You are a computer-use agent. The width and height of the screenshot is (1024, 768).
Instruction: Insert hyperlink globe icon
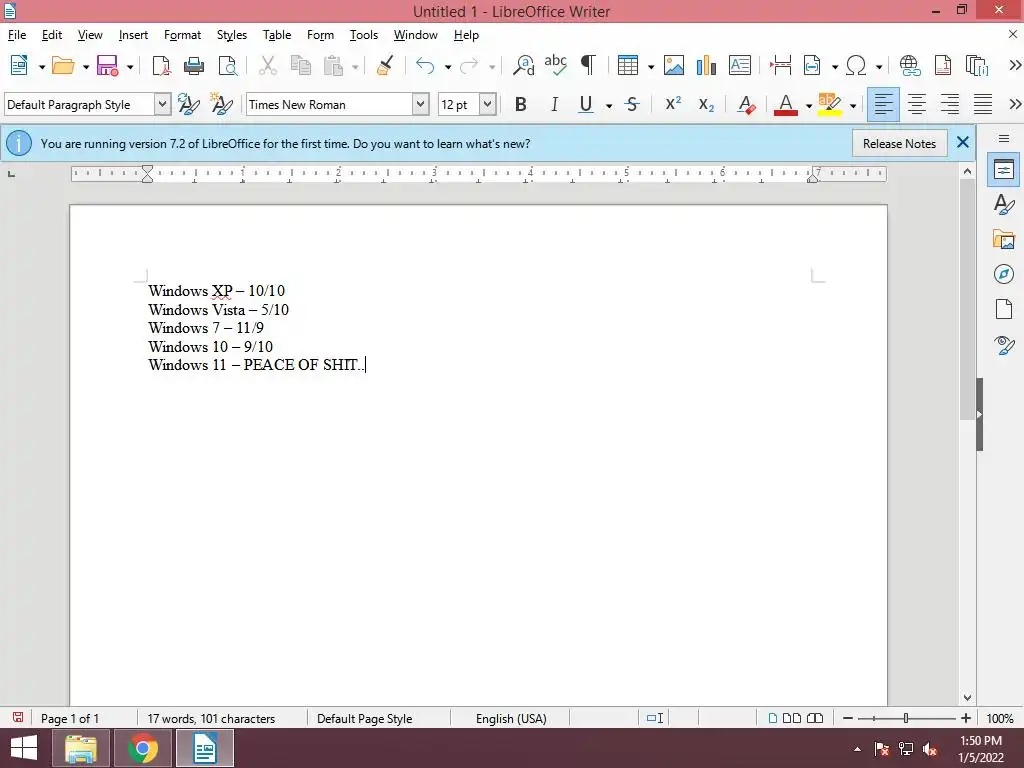click(x=910, y=66)
